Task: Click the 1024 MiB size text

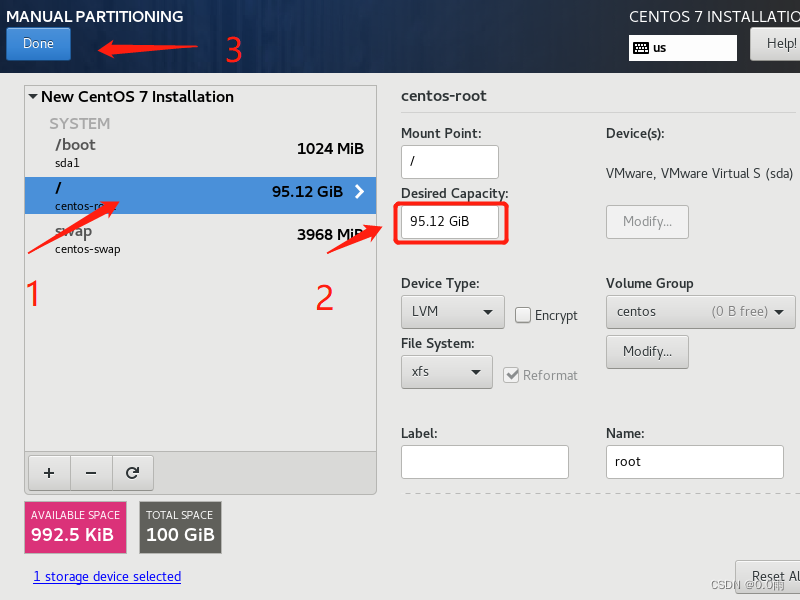Action: point(330,148)
